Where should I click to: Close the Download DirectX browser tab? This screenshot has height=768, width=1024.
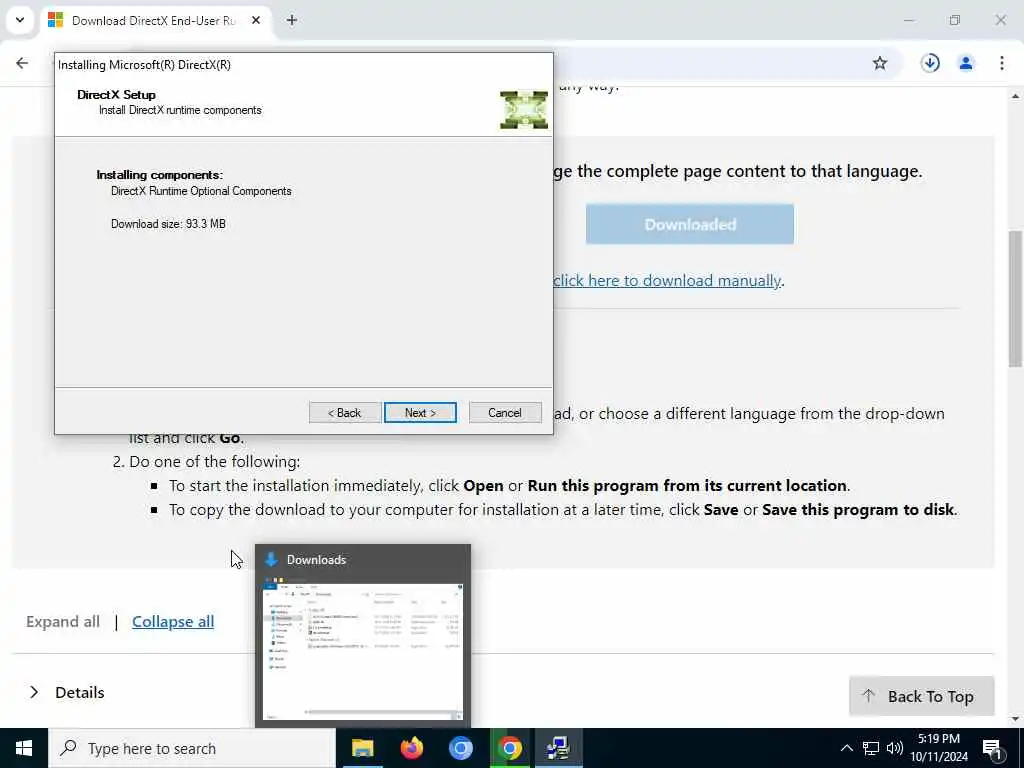(x=256, y=21)
